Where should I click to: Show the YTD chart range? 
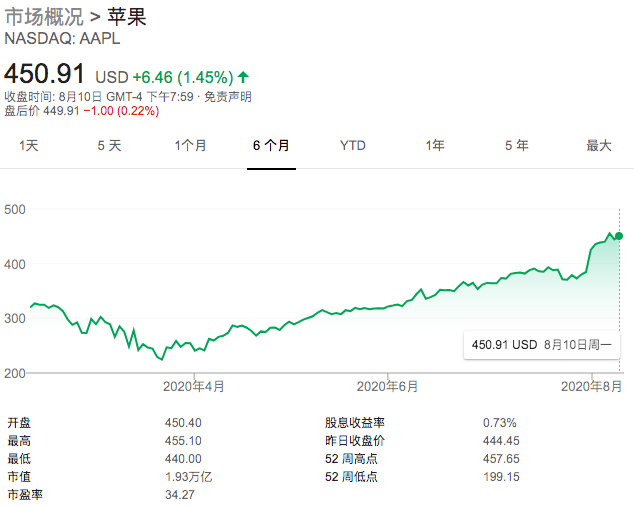[x=352, y=146]
